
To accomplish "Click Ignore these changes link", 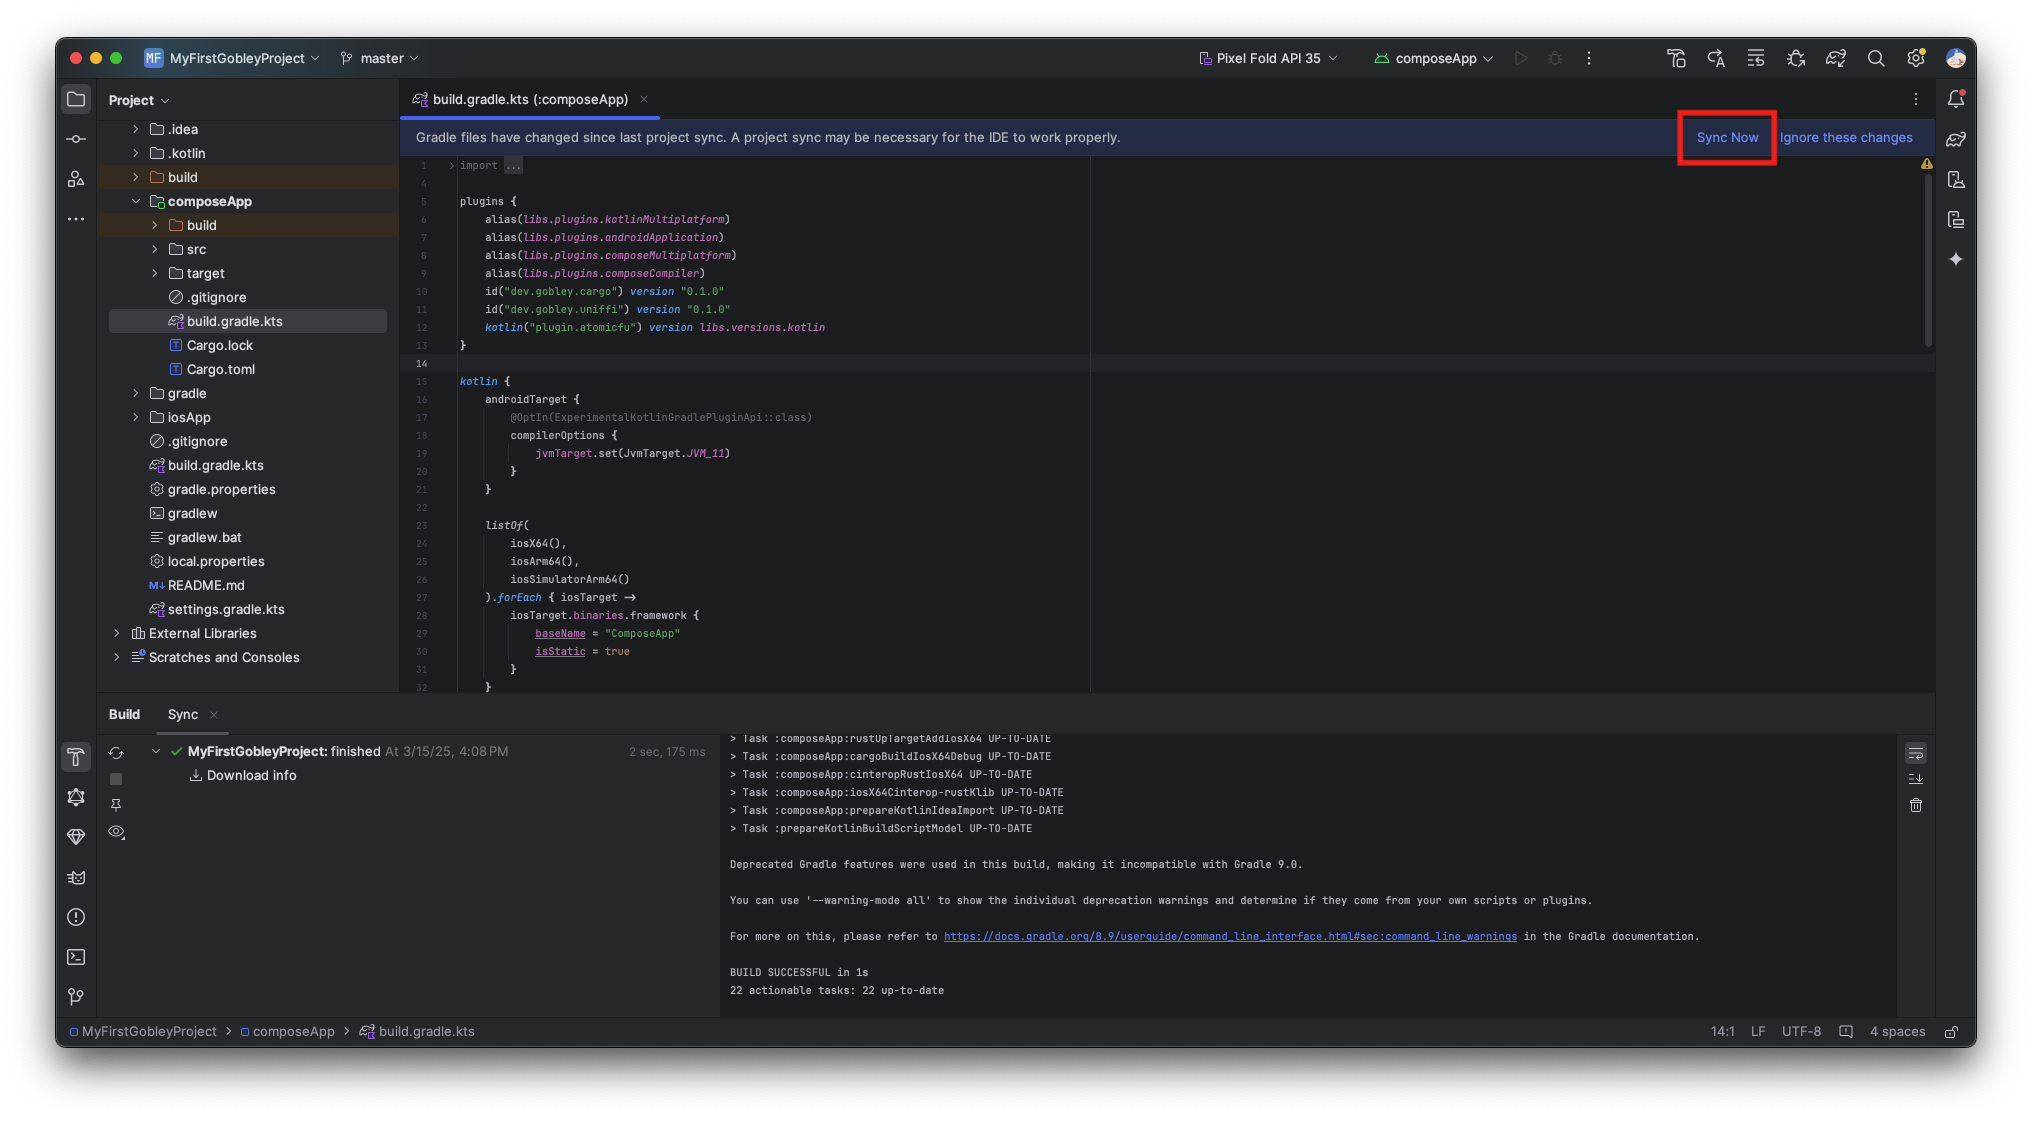I will coord(1846,137).
